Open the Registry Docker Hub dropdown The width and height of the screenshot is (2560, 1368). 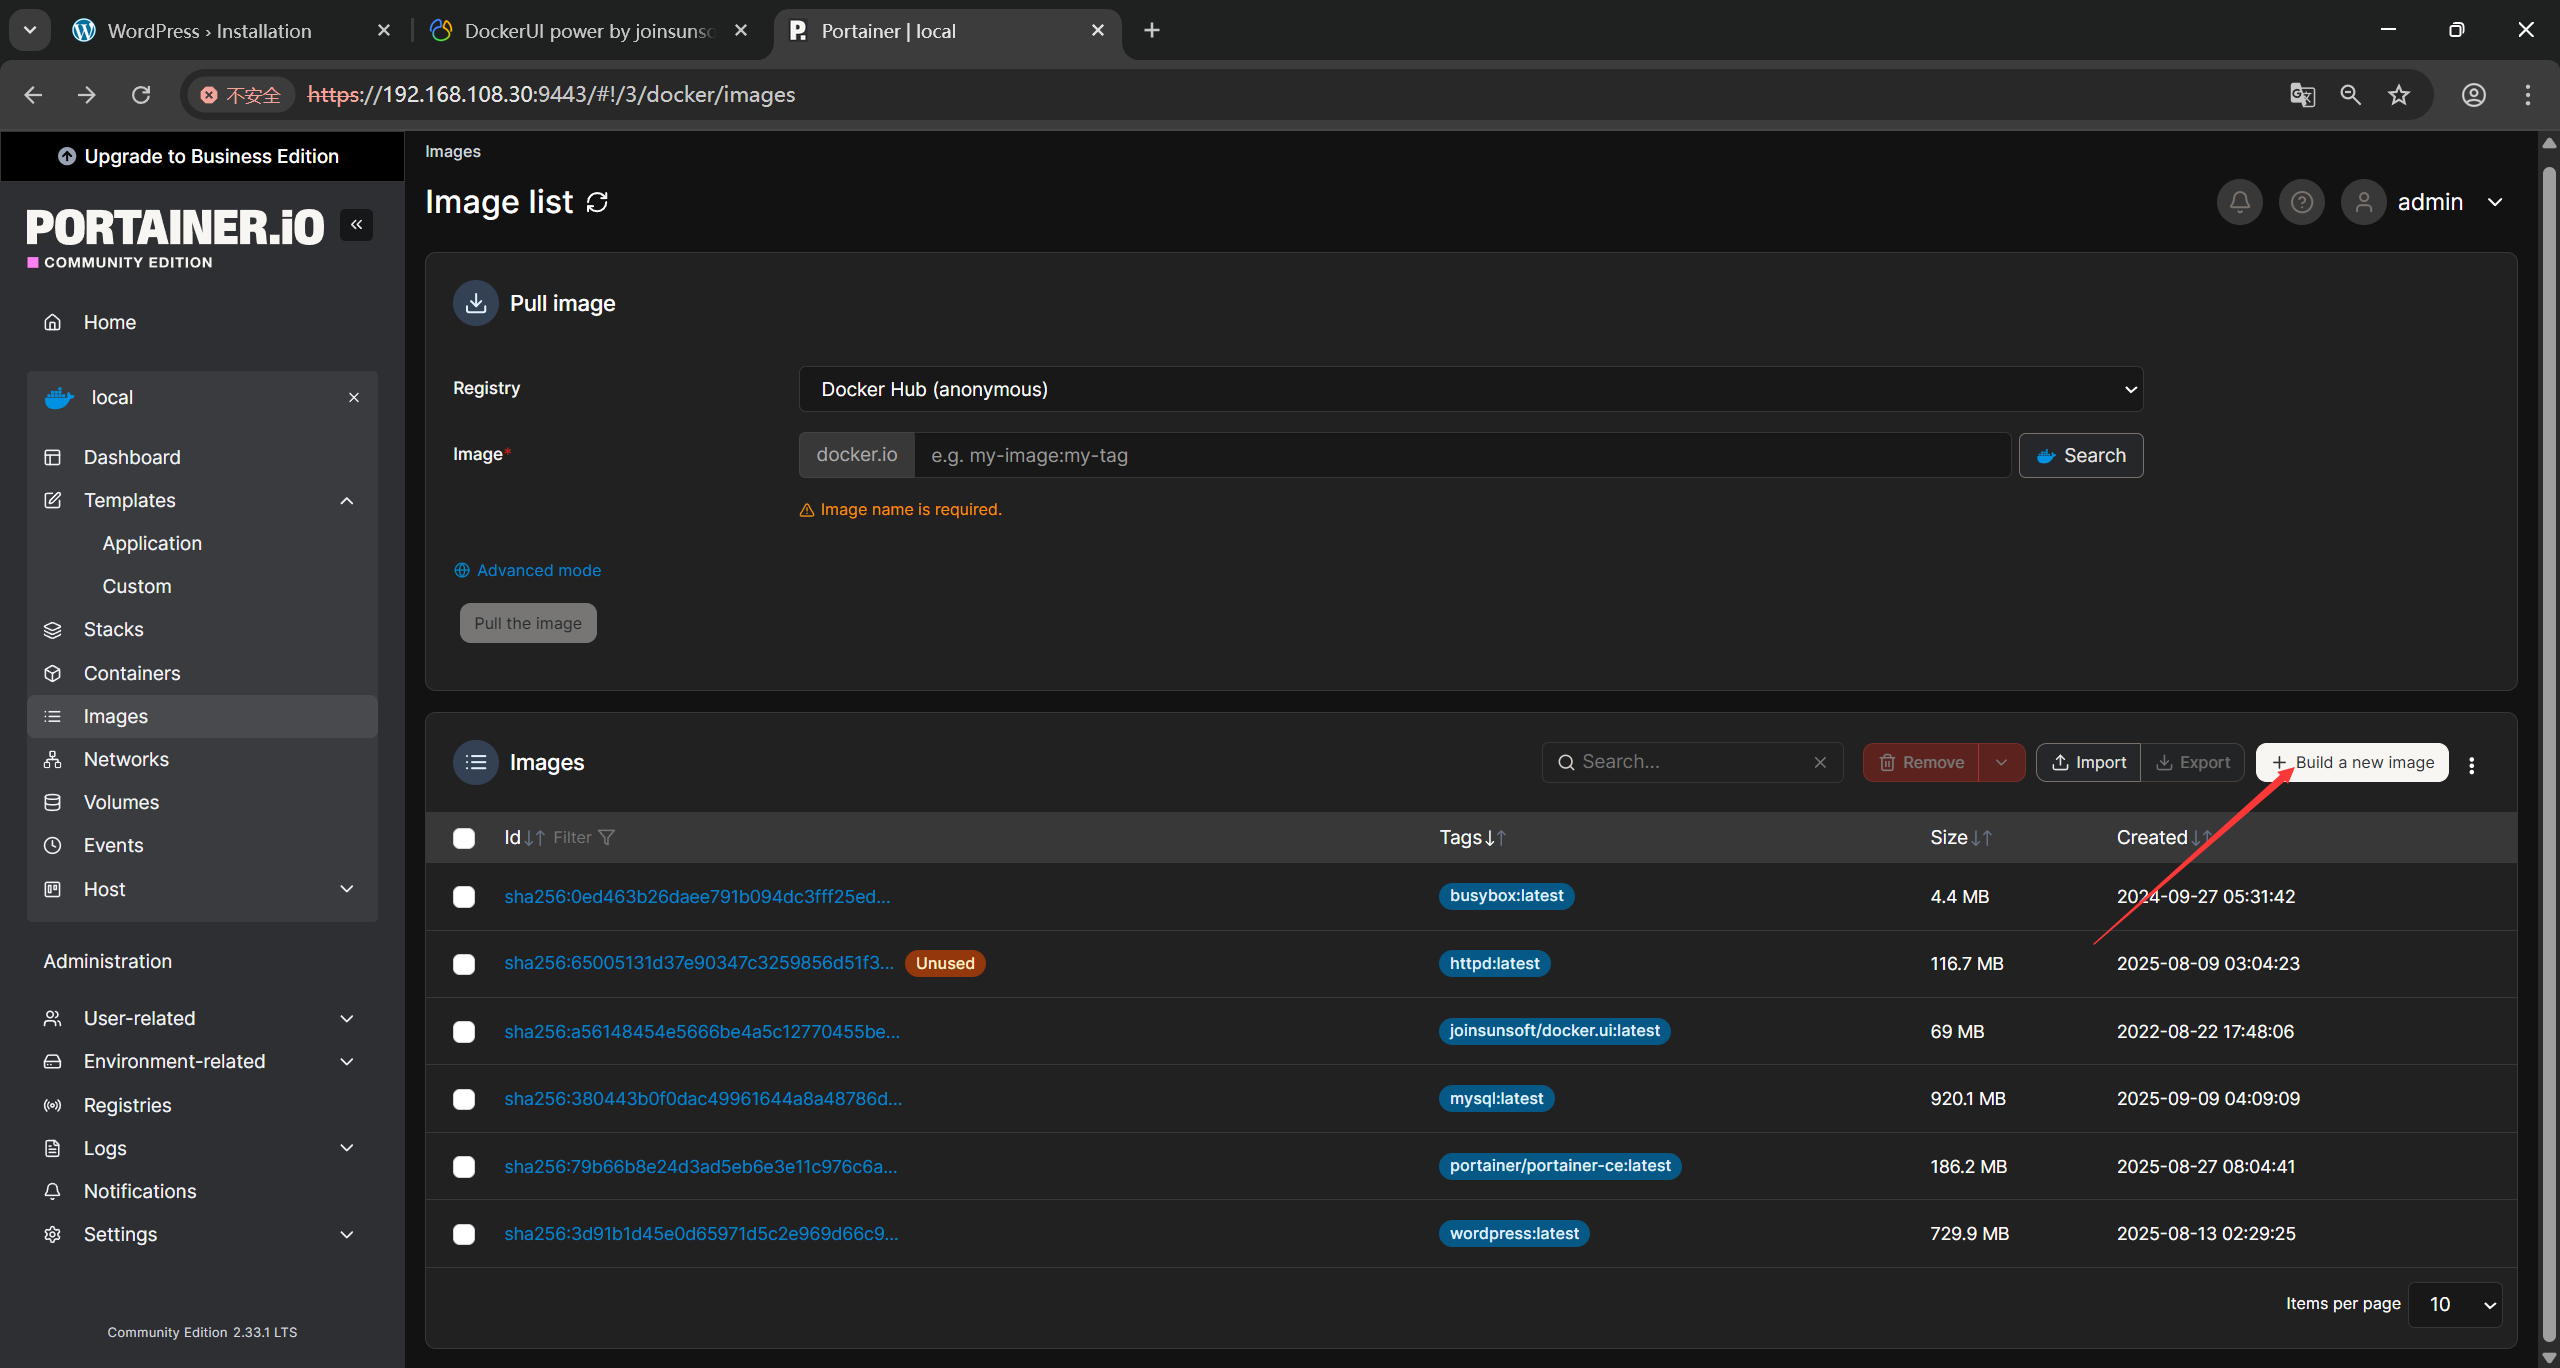(1470, 389)
